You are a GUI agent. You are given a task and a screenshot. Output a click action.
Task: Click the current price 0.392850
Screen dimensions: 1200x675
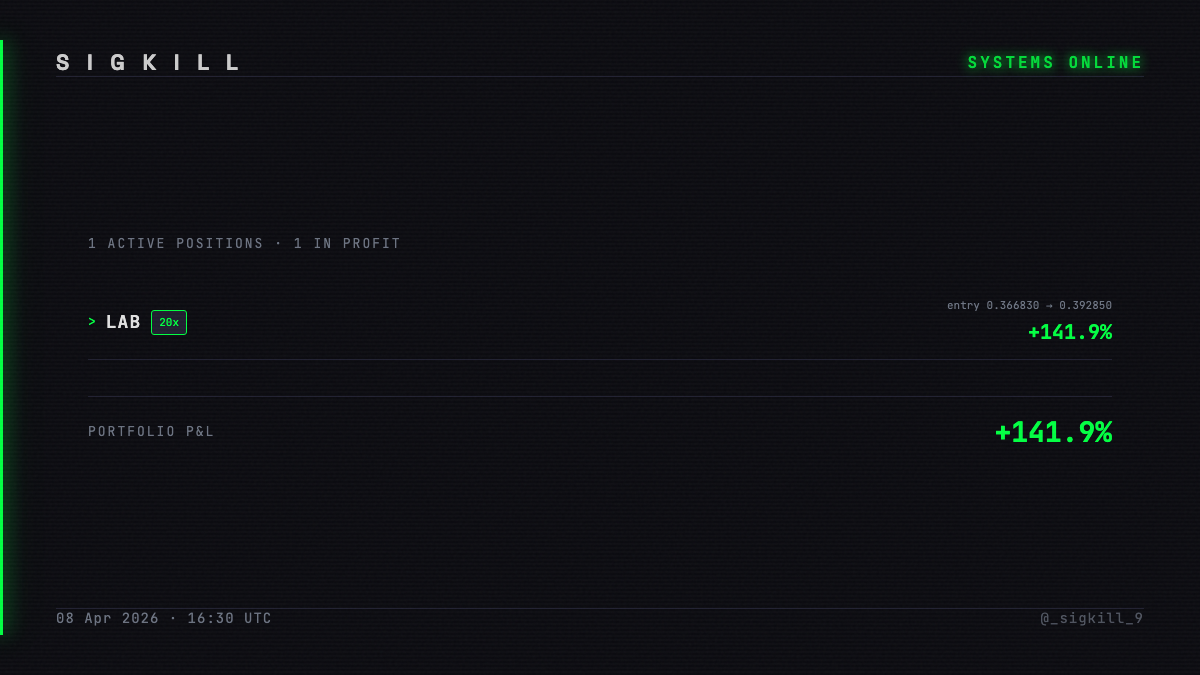[1085, 305]
